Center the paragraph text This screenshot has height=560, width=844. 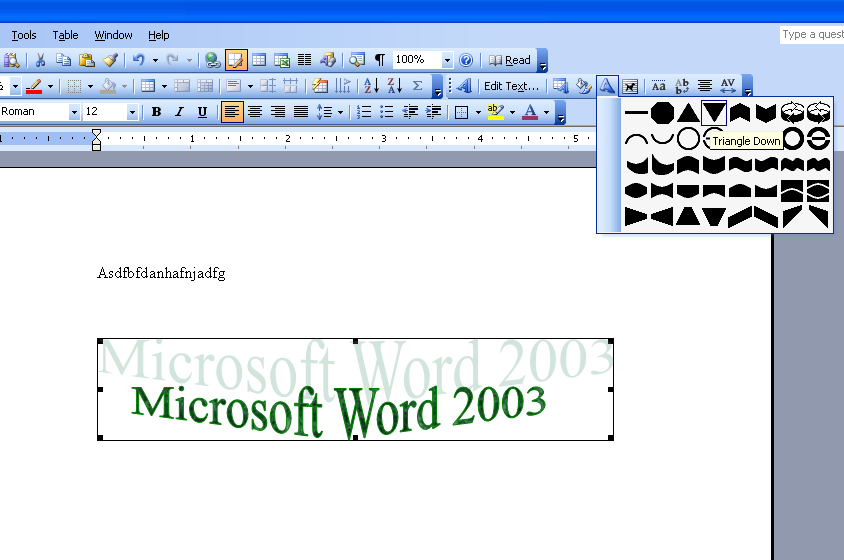pyautogui.click(x=255, y=112)
